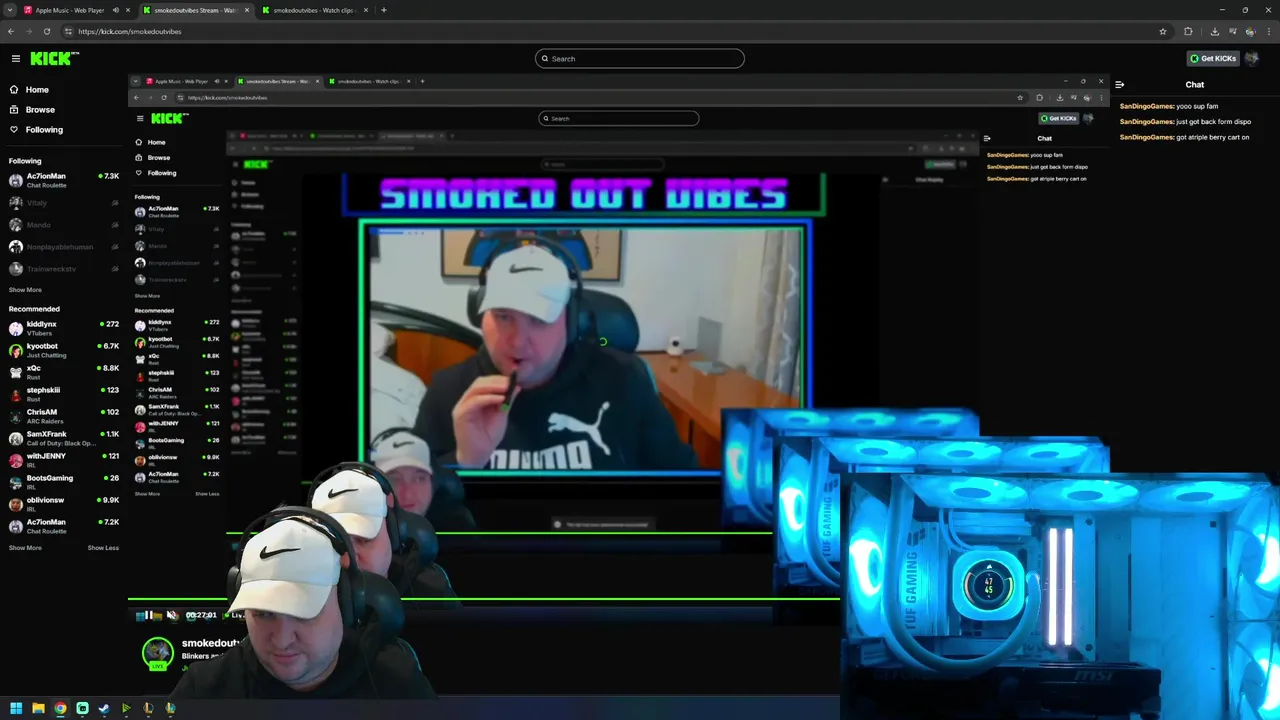This screenshot has height=720, width=1280.
Task: Expand Recommended list with Show More
Action: click(25, 548)
